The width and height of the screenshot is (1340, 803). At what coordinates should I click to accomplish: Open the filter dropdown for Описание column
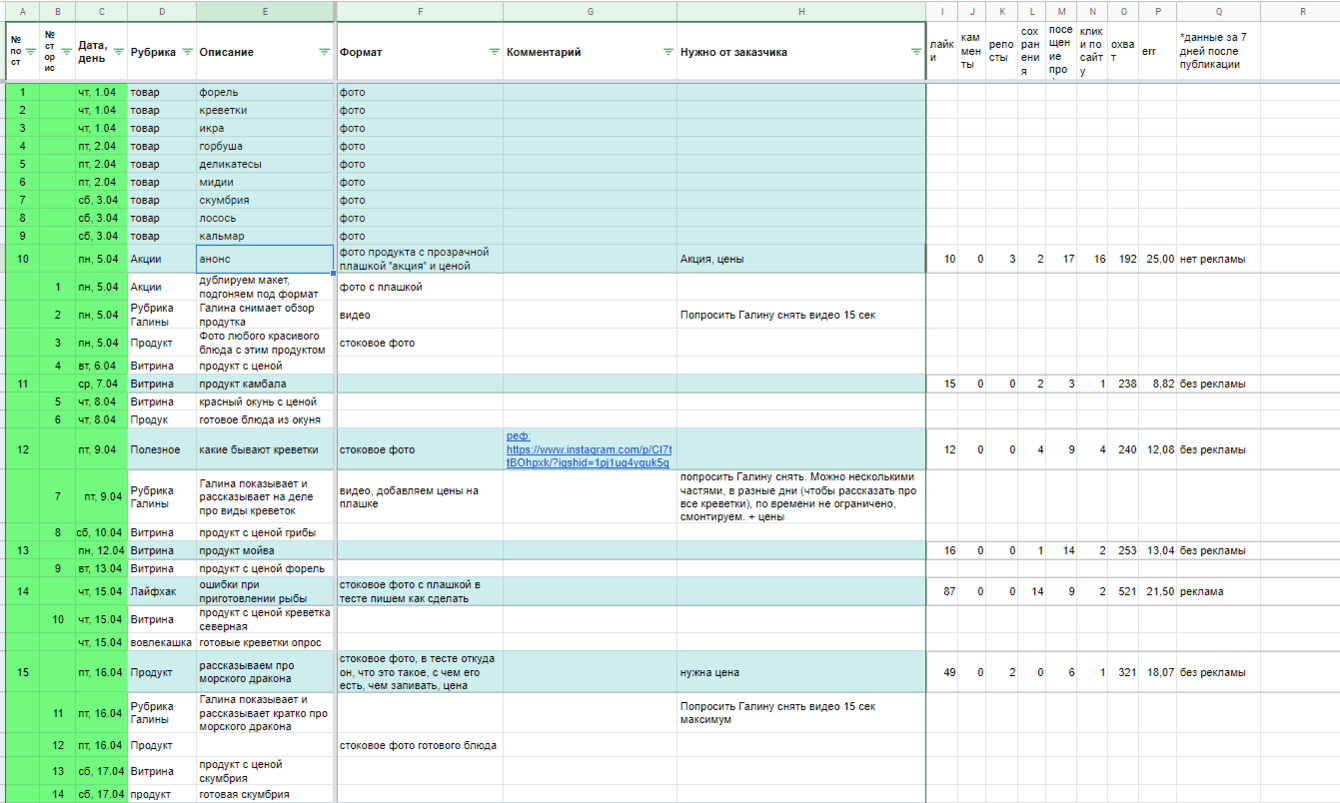tap(324, 52)
